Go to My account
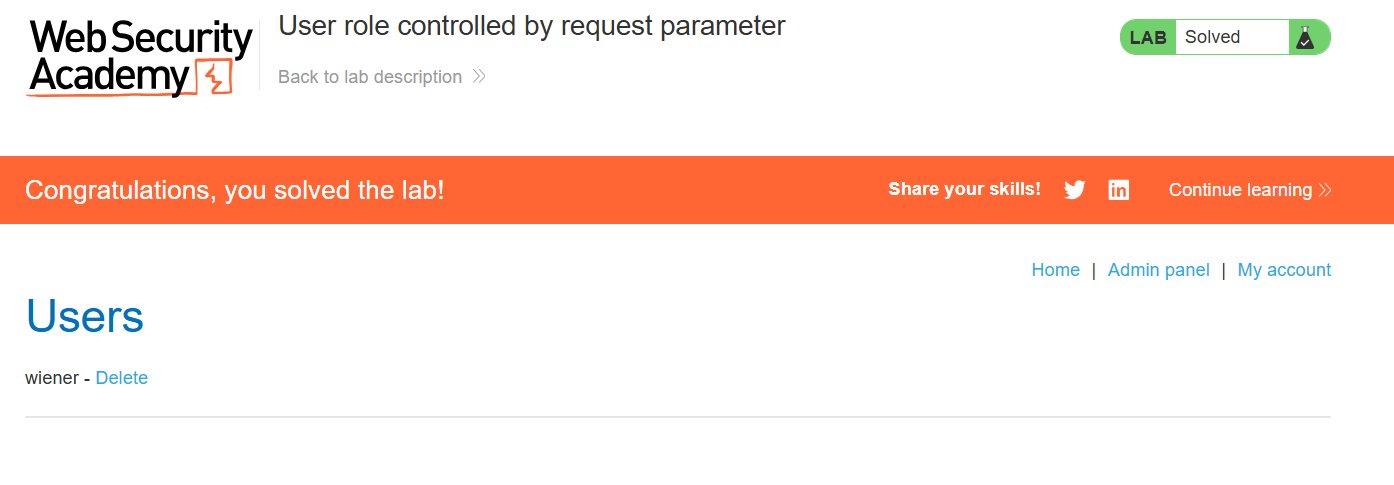 point(1284,270)
